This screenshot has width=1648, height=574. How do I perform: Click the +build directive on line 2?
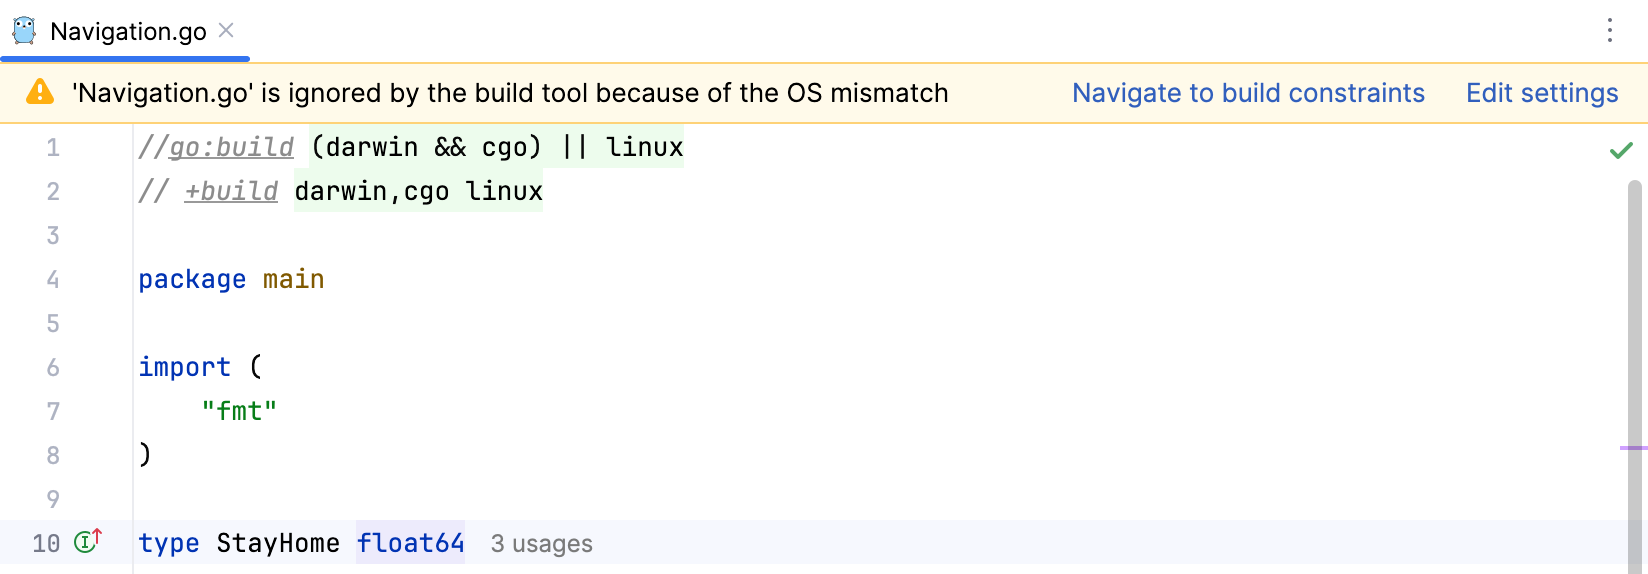231,191
